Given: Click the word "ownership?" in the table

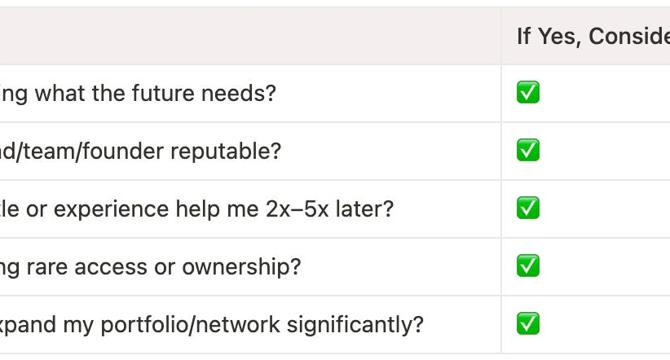Looking at the screenshot, I should pyautogui.click(x=241, y=267).
